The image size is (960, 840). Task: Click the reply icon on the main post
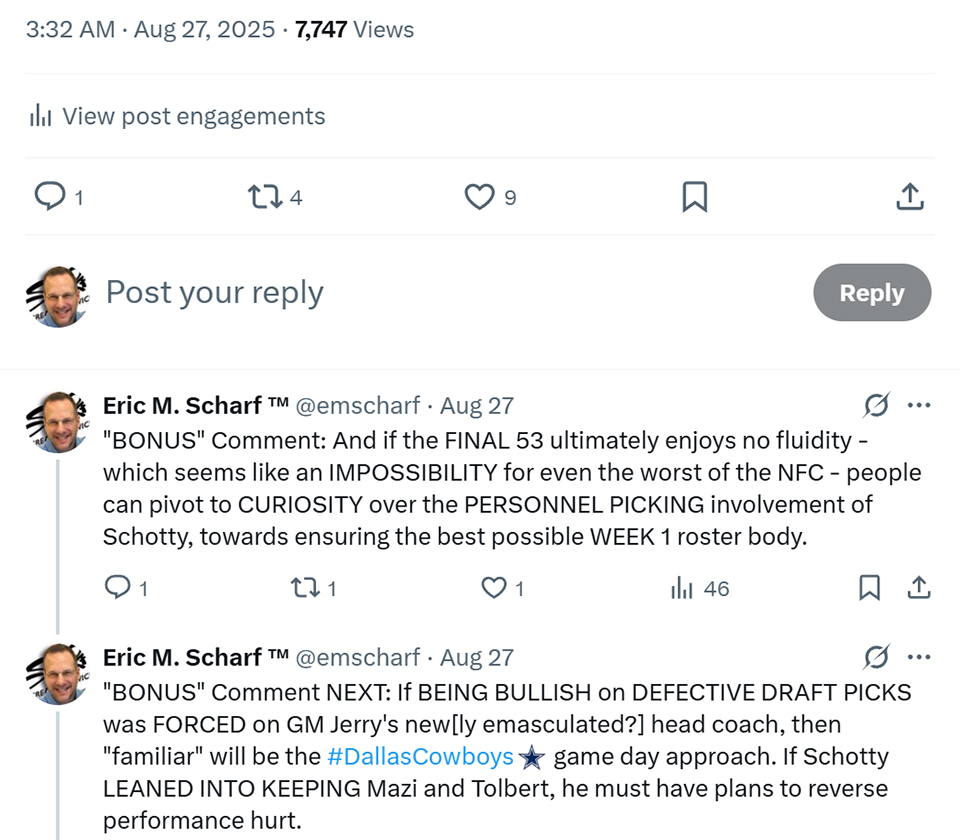click(50, 196)
